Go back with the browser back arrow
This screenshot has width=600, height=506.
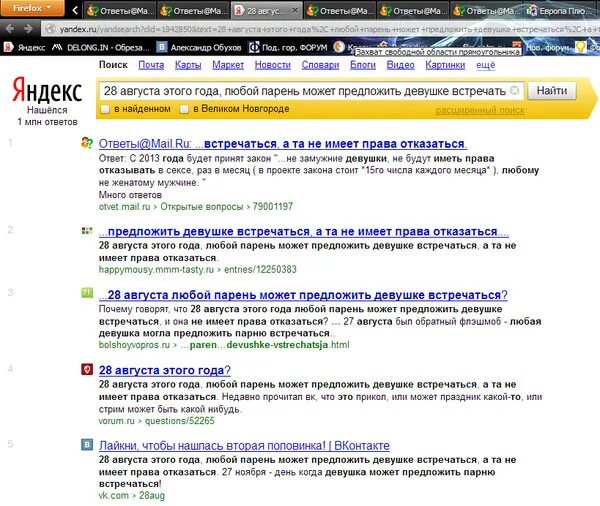[10, 29]
